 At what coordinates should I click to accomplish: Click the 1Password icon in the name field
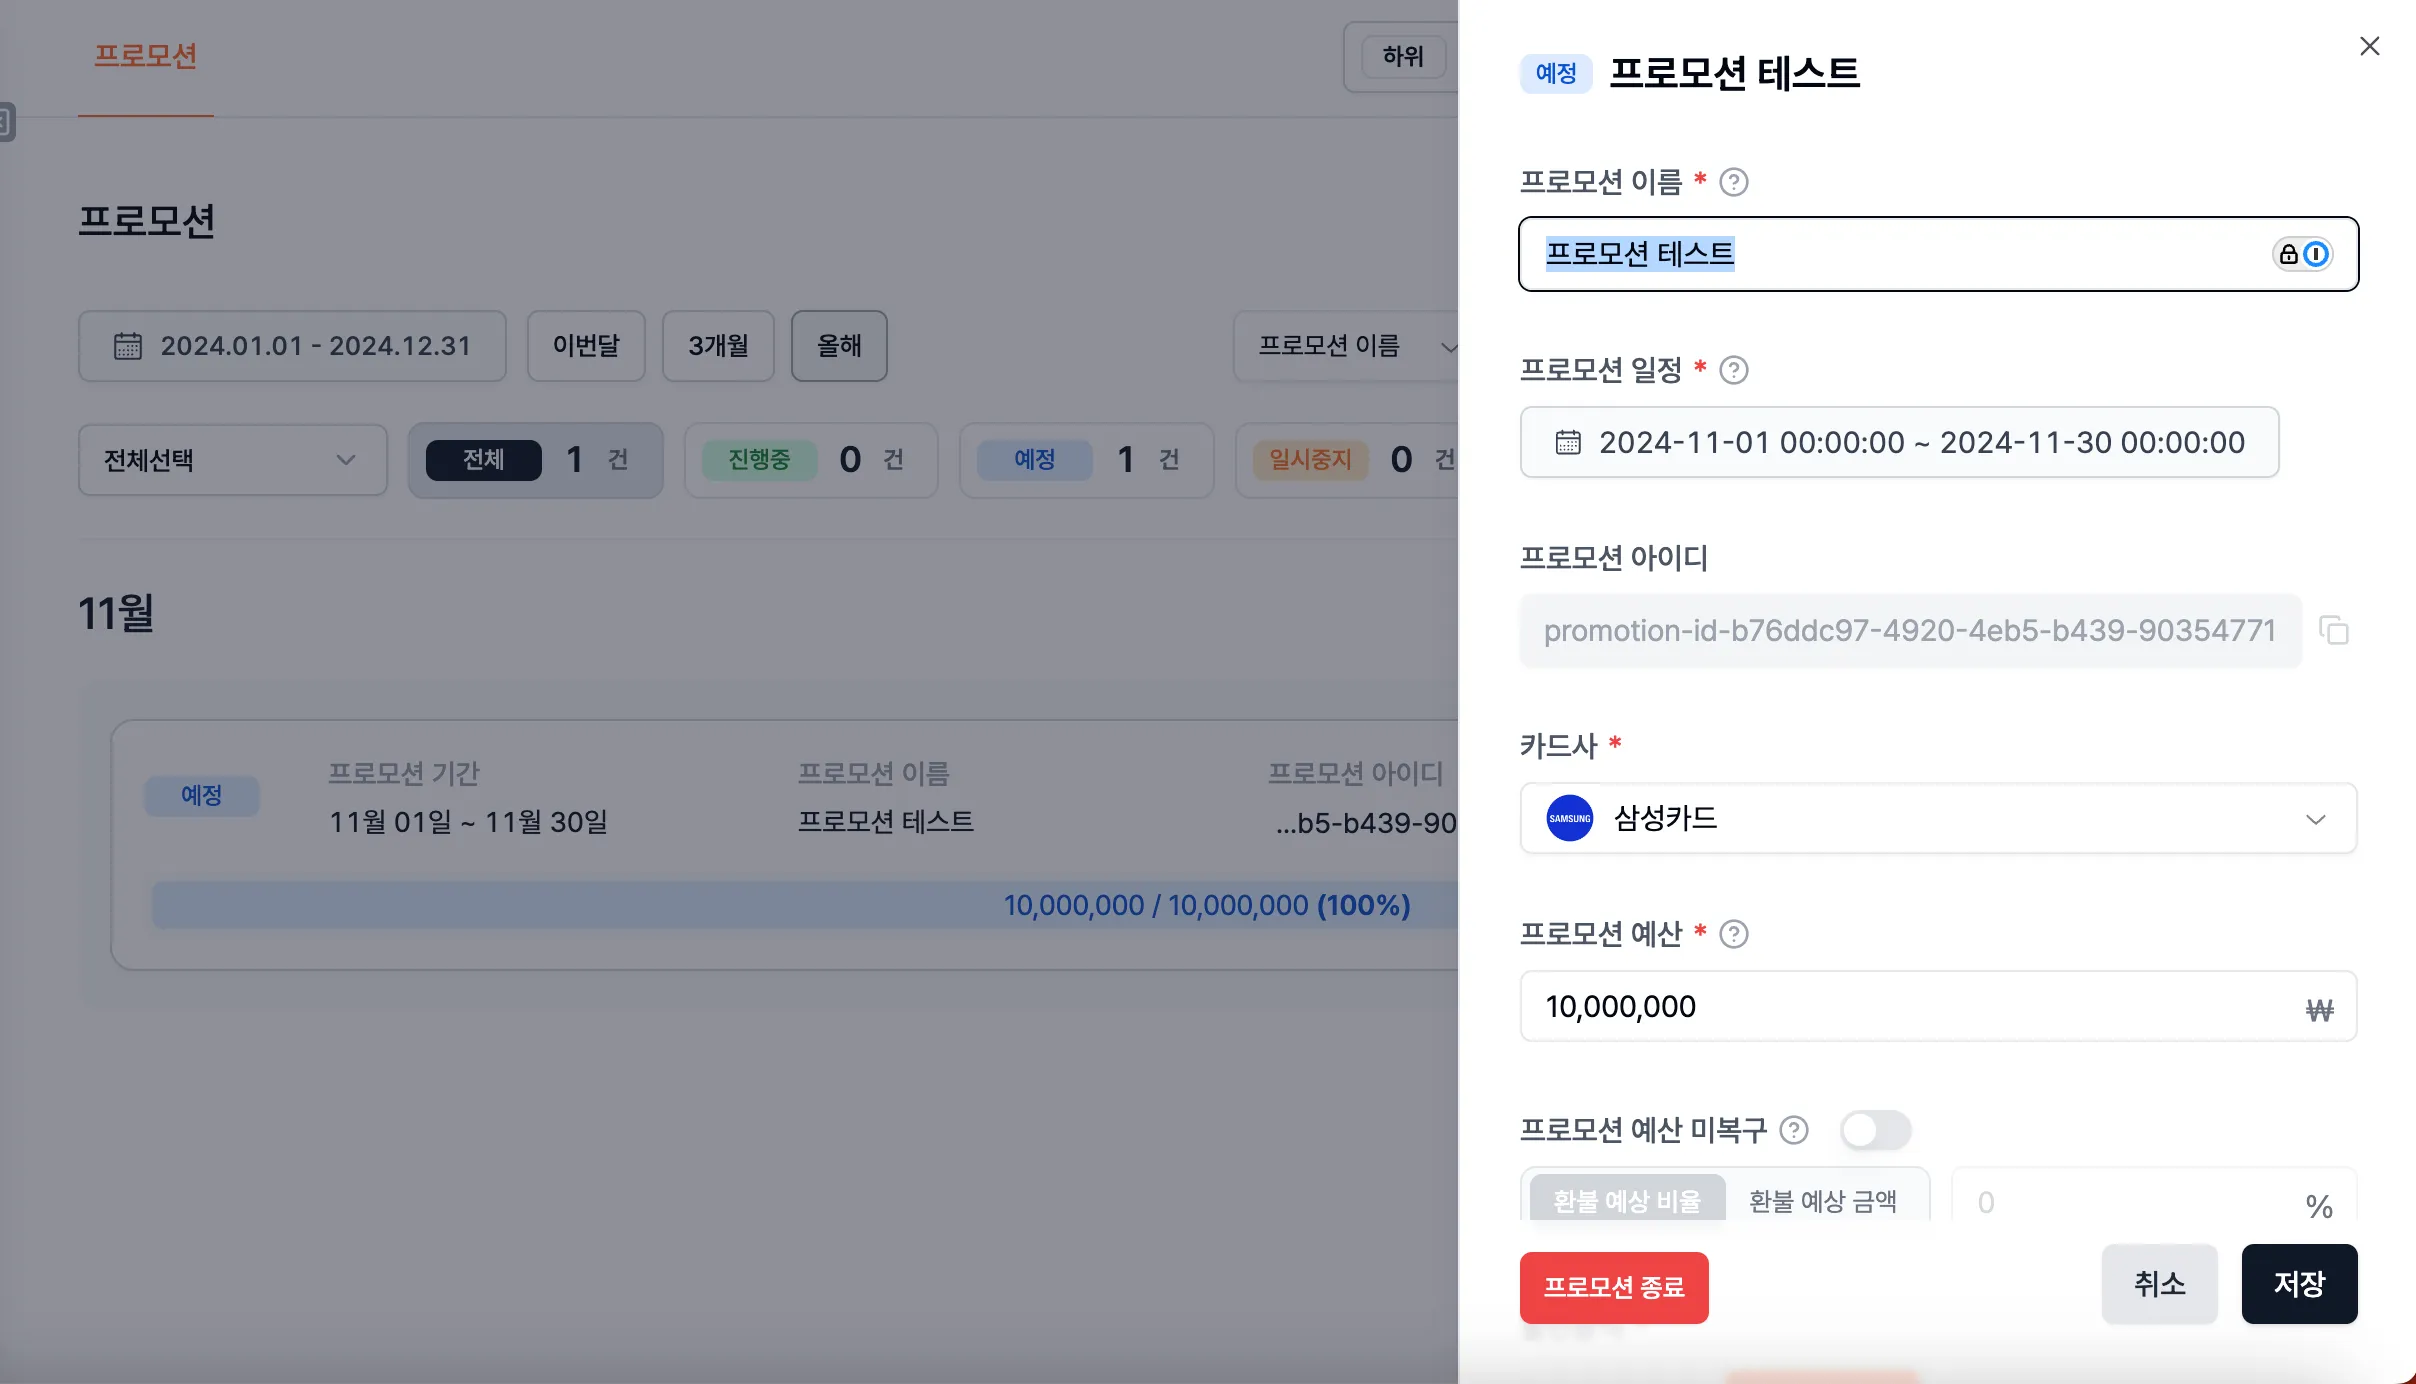coord(2315,253)
